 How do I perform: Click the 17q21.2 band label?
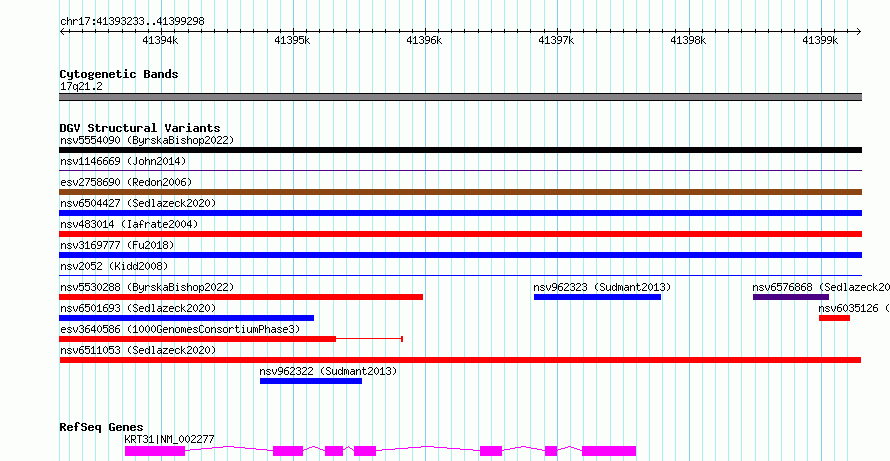tap(81, 86)
